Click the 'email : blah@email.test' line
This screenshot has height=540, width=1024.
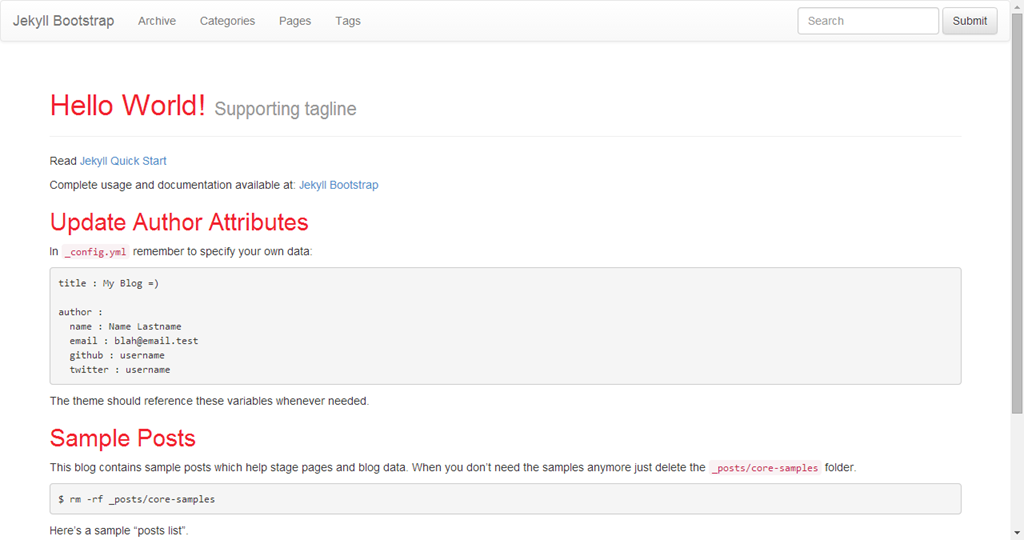pyautogui.click(x=134, y=341)
